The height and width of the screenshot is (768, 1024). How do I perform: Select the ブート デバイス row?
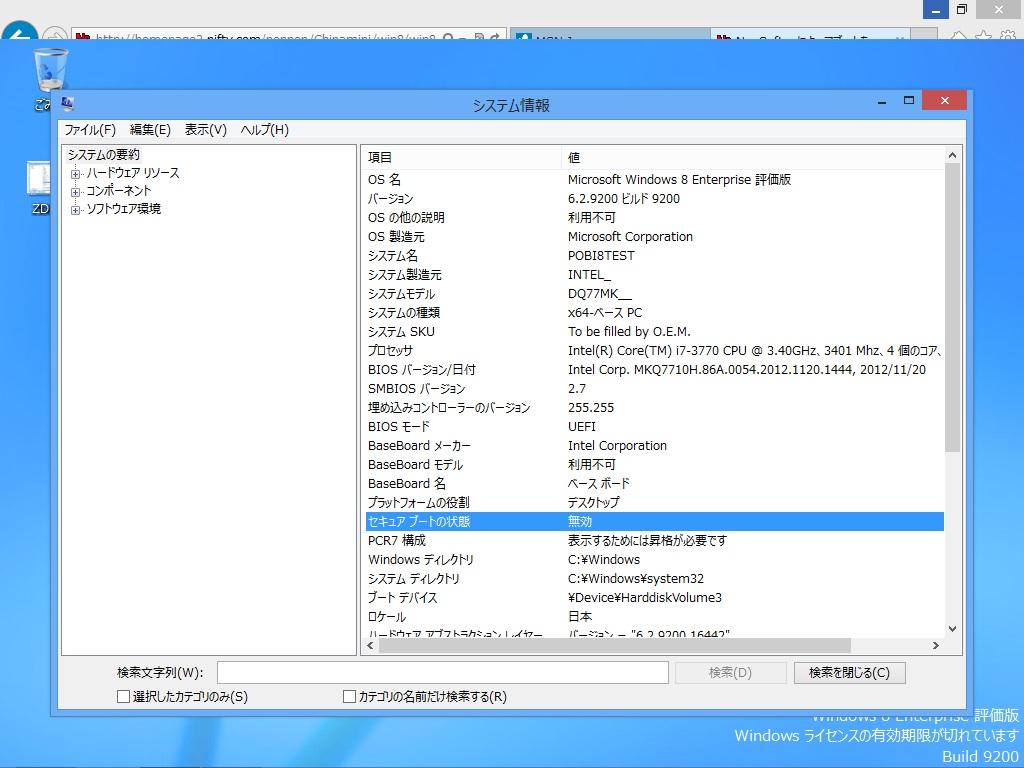pyautogui.click(x=653, y=598)
